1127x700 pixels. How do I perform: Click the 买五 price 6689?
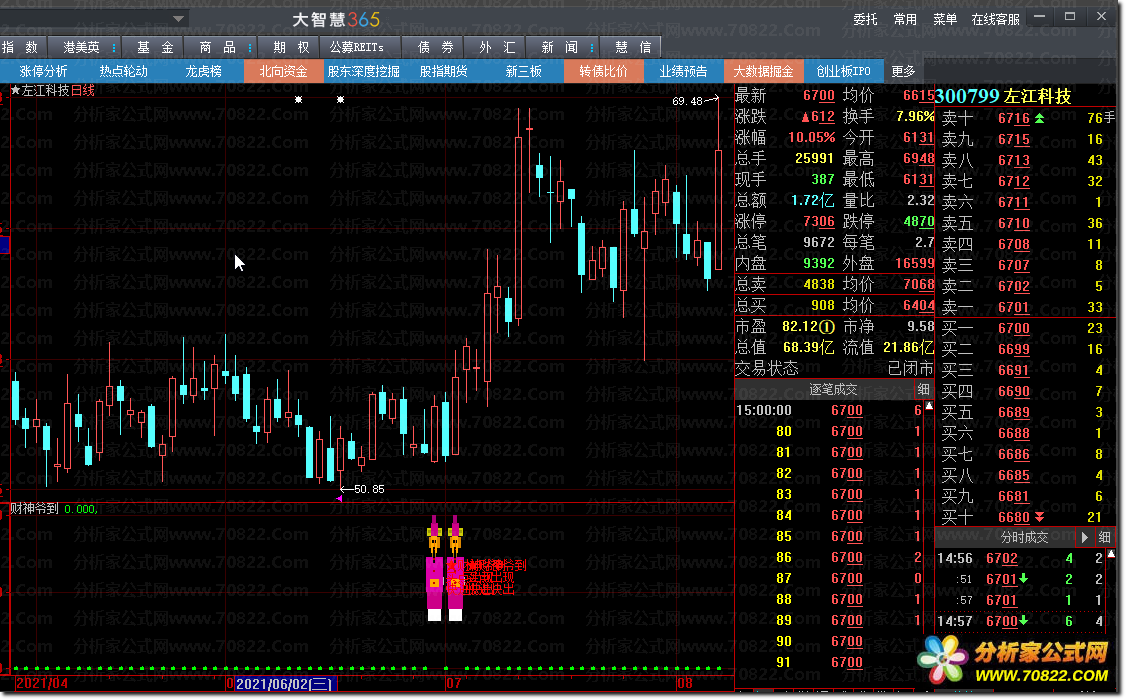pyautogui.click(x=1013, y=413)
